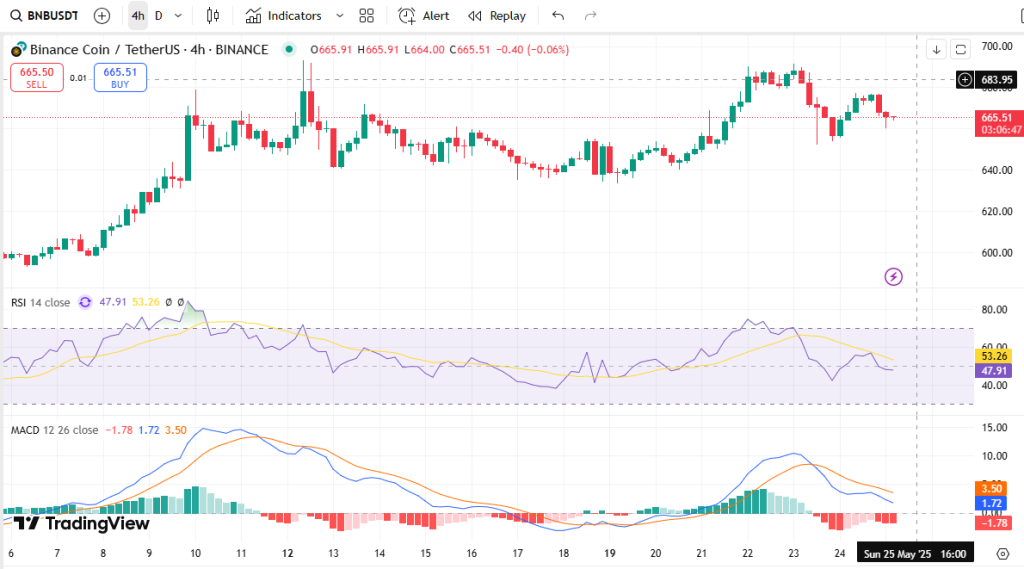Click date 12 on the time axis

point(287,553)
